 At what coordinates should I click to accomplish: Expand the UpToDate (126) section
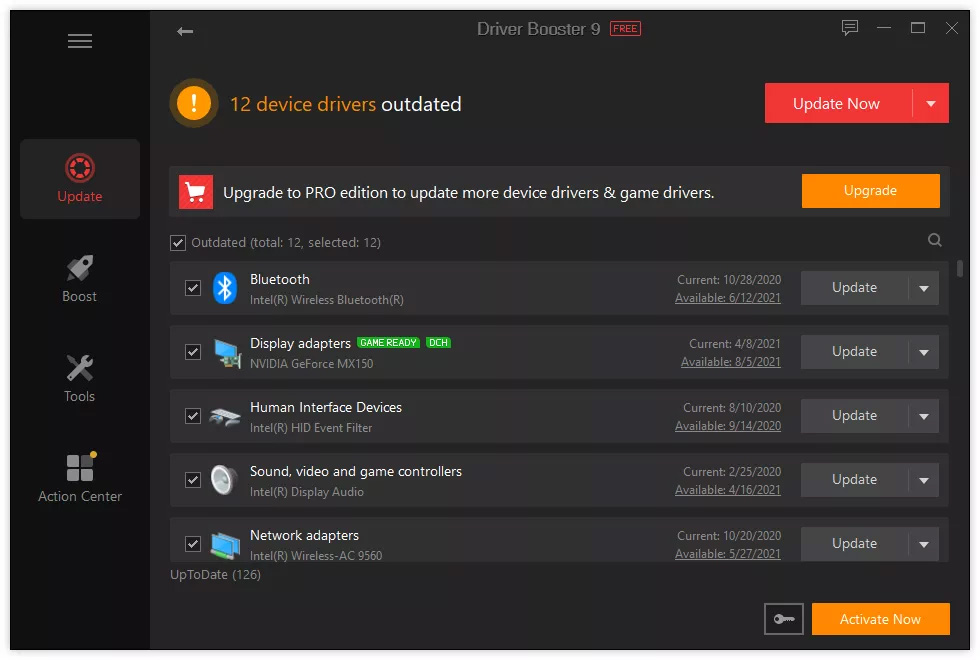216,574
